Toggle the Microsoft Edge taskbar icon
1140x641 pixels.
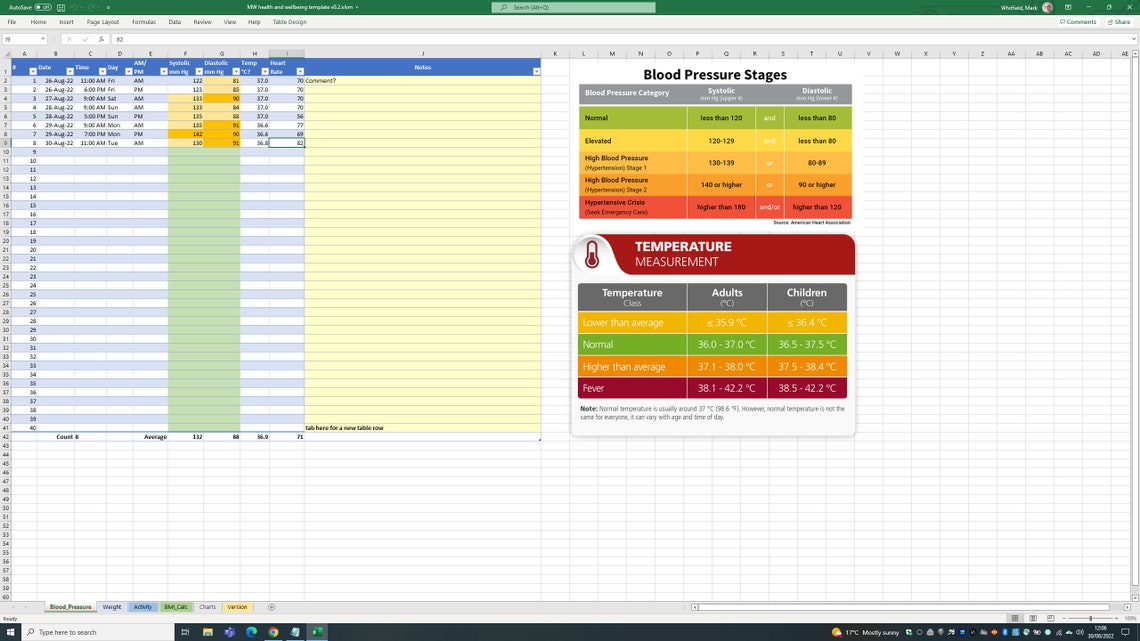(252, 632)
